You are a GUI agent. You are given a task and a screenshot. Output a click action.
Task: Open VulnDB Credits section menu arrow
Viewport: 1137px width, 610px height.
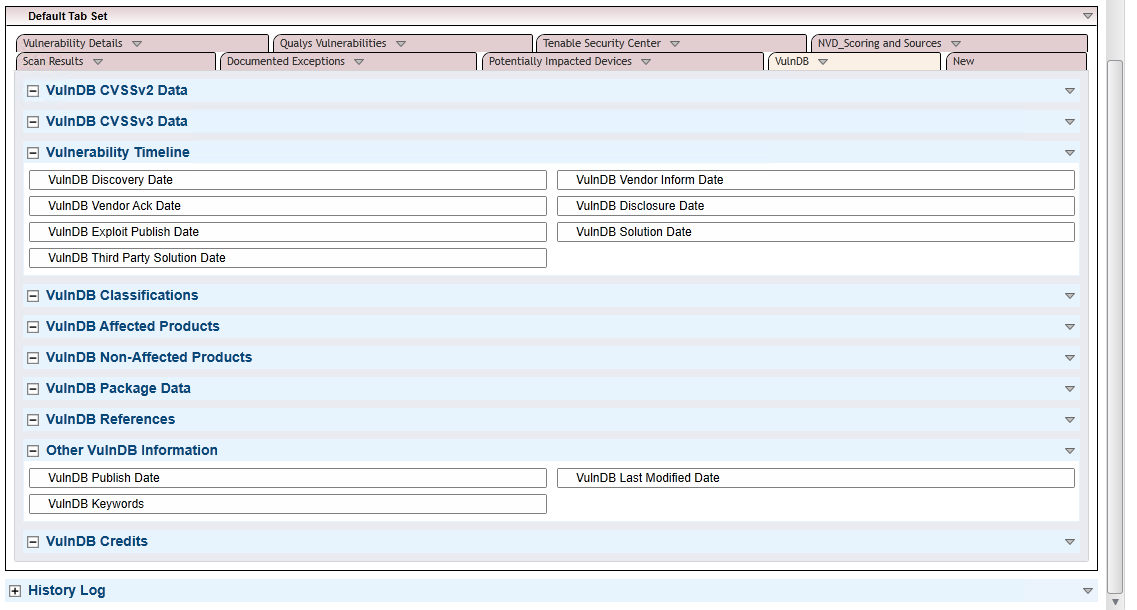[x=1070, y=542]
